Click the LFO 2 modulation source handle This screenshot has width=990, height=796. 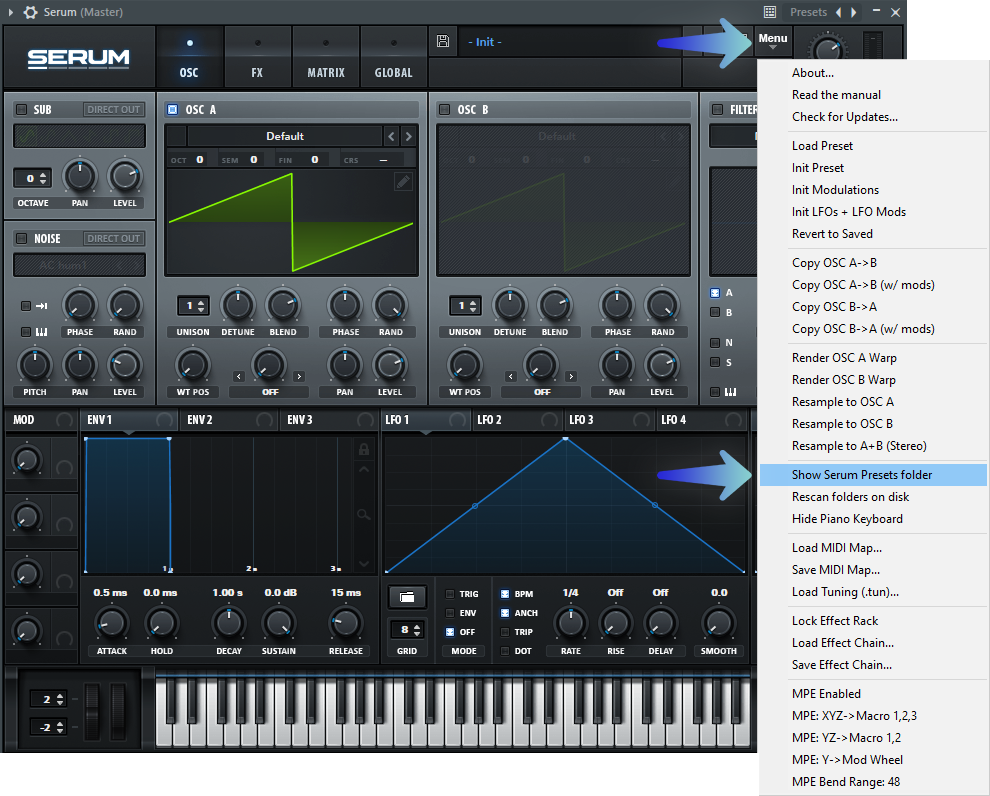tap(550, 420)
